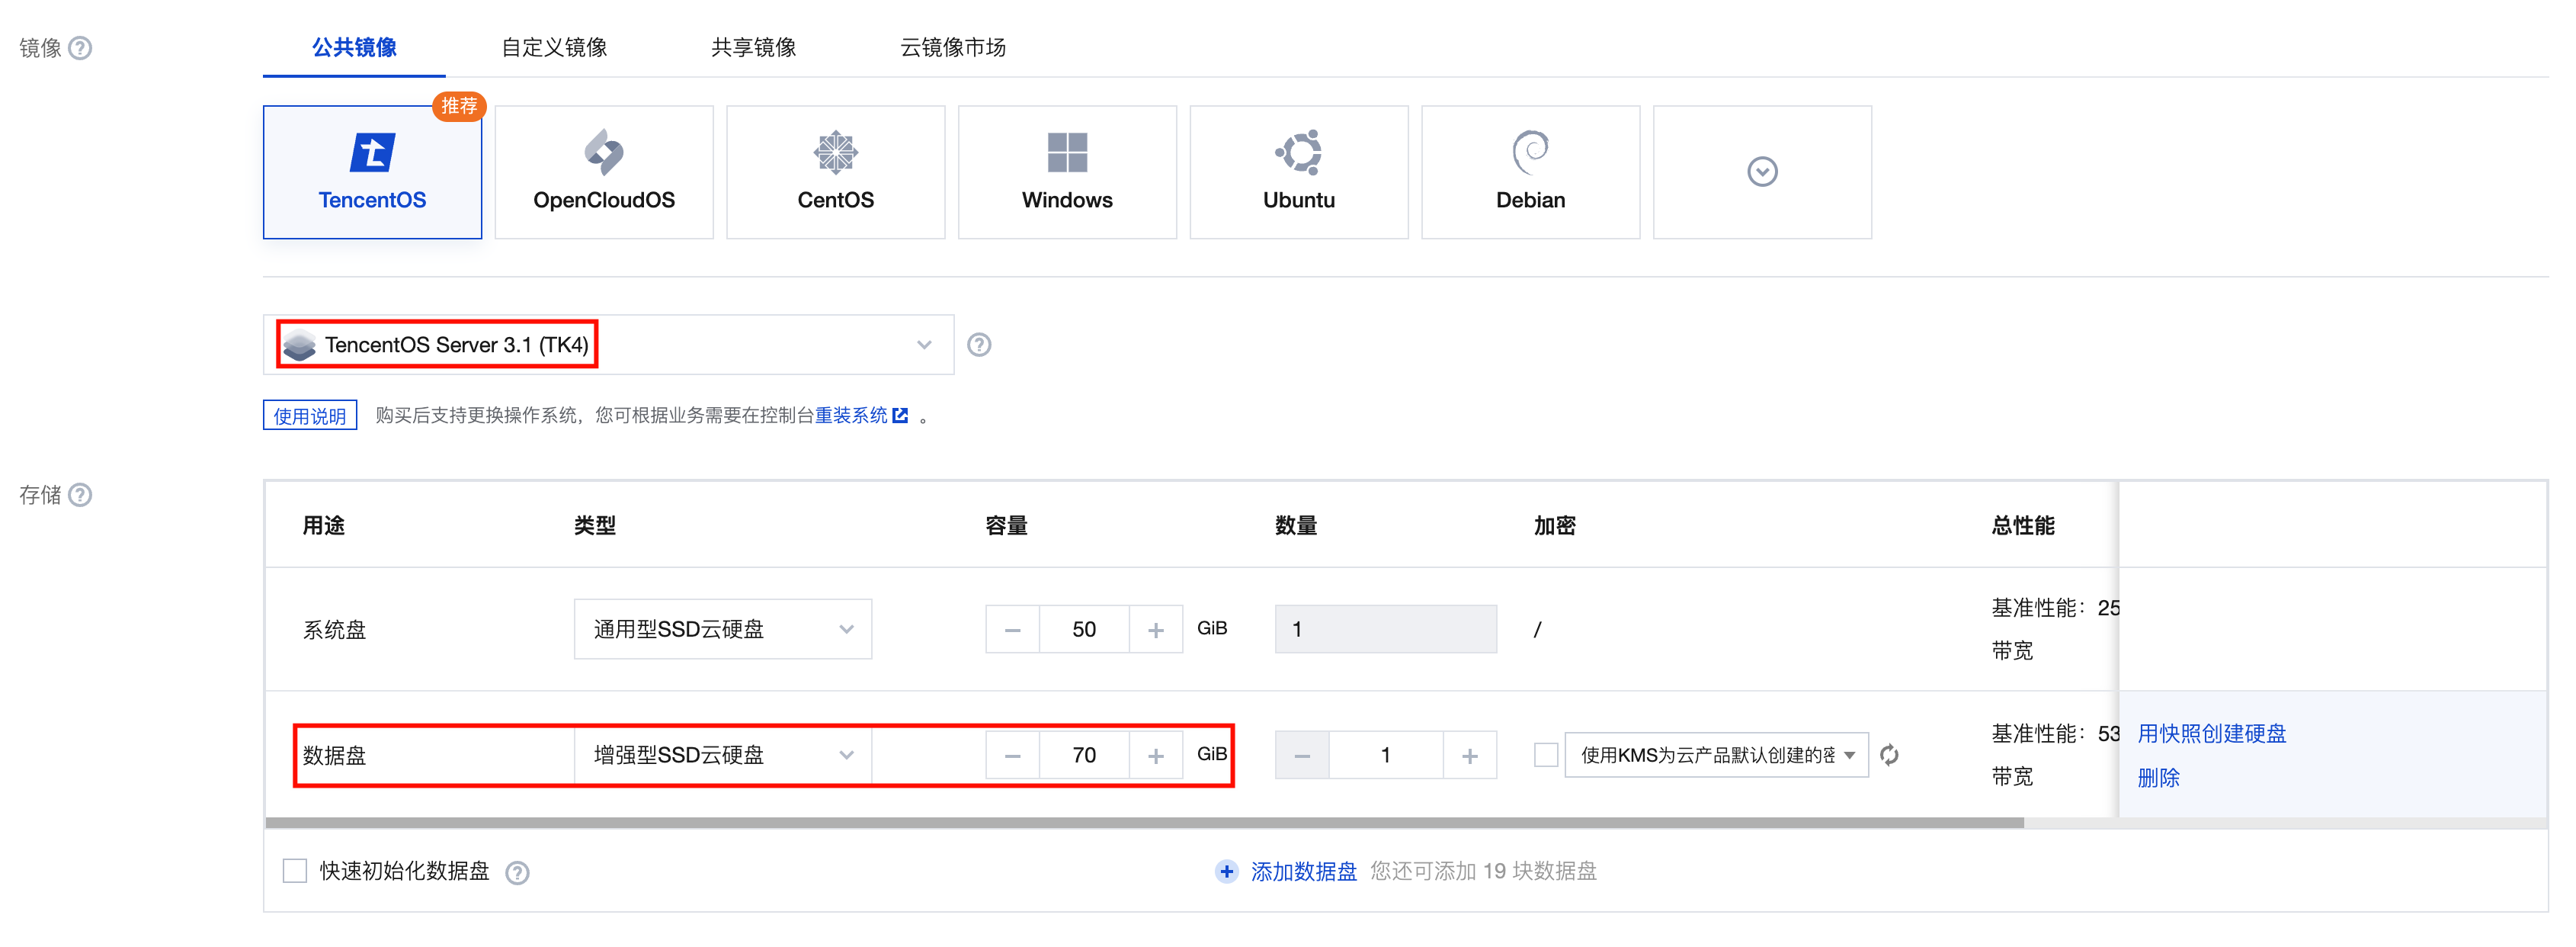Expand more image options tile
Image resolution: width=2576 pixels, height=947 pixels.
[x=1761, y=172]
